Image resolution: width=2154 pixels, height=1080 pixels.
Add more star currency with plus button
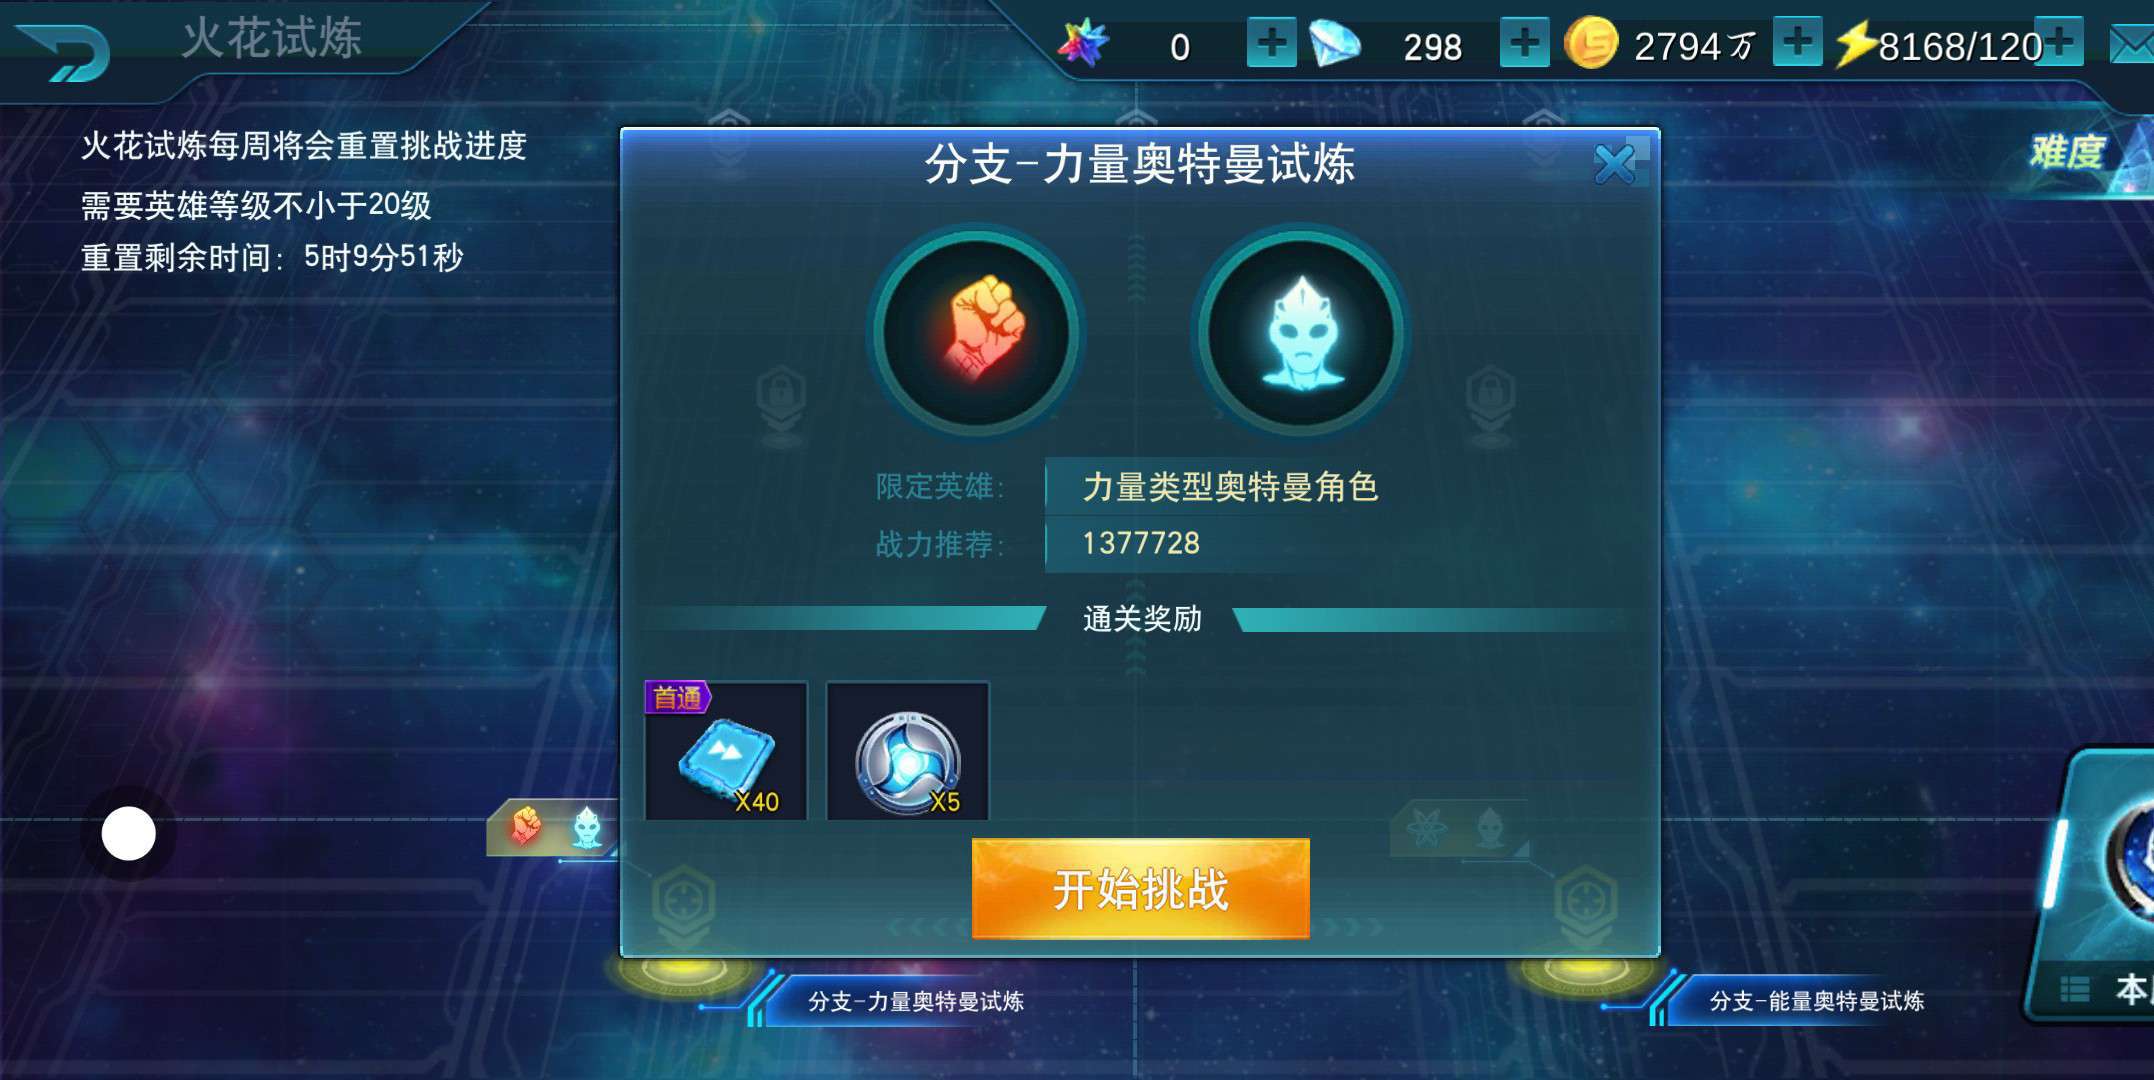(x=1271, y=43)
